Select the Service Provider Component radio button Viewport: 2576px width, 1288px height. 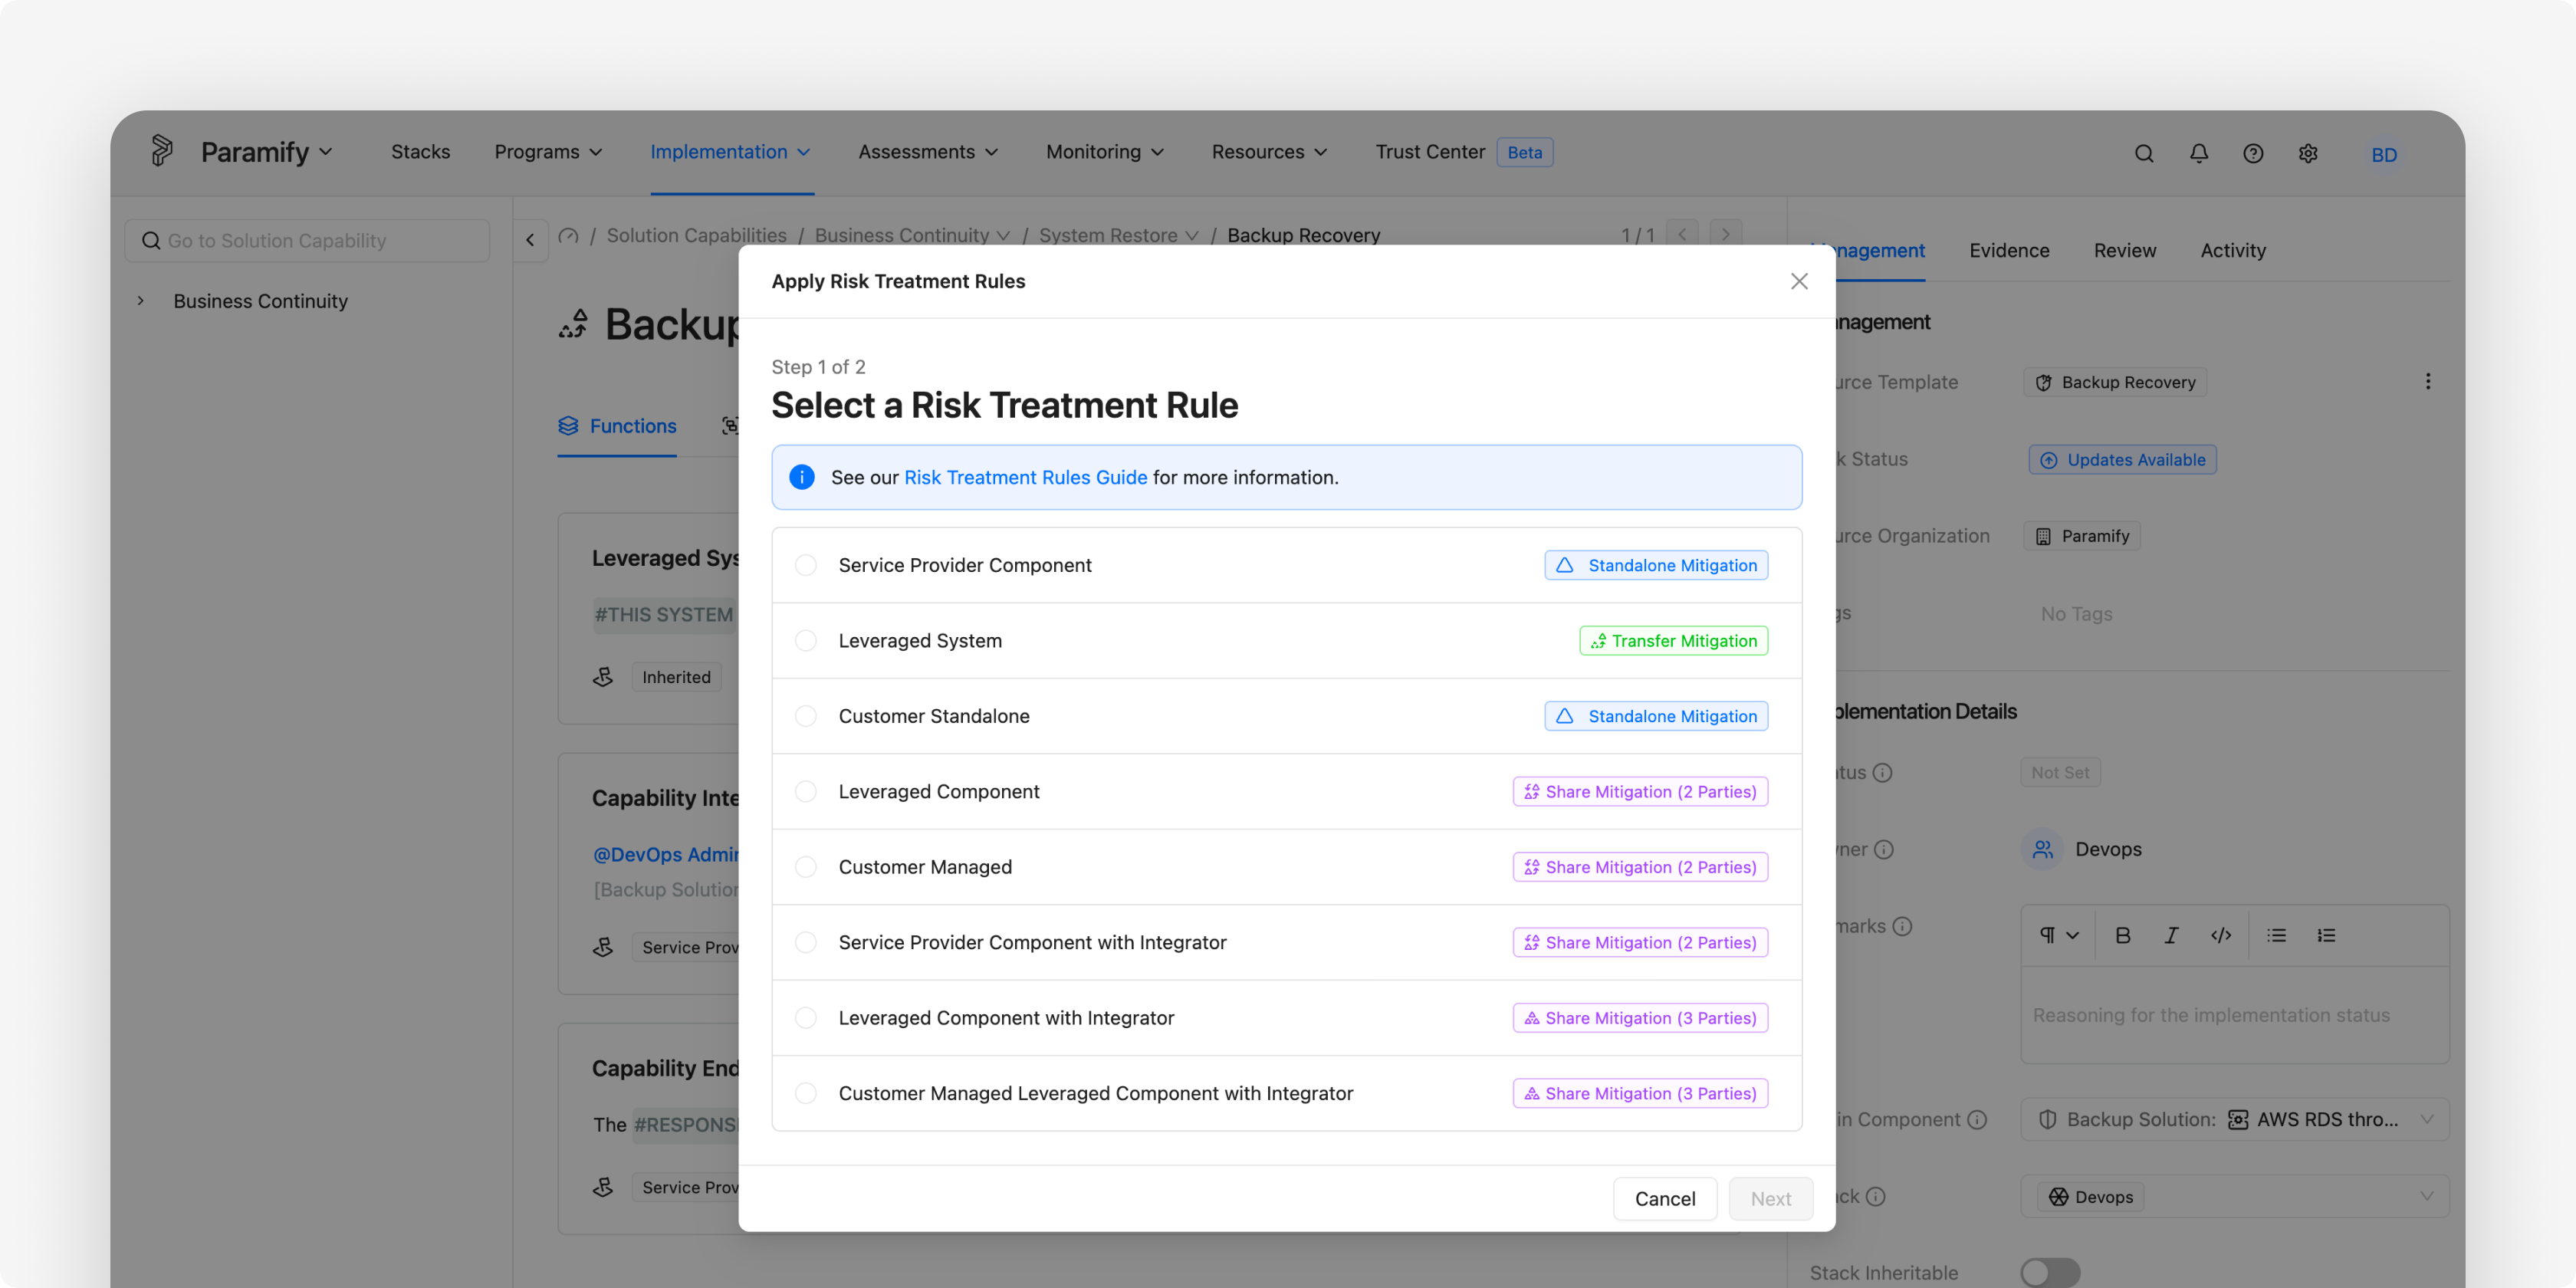point(805,565)
